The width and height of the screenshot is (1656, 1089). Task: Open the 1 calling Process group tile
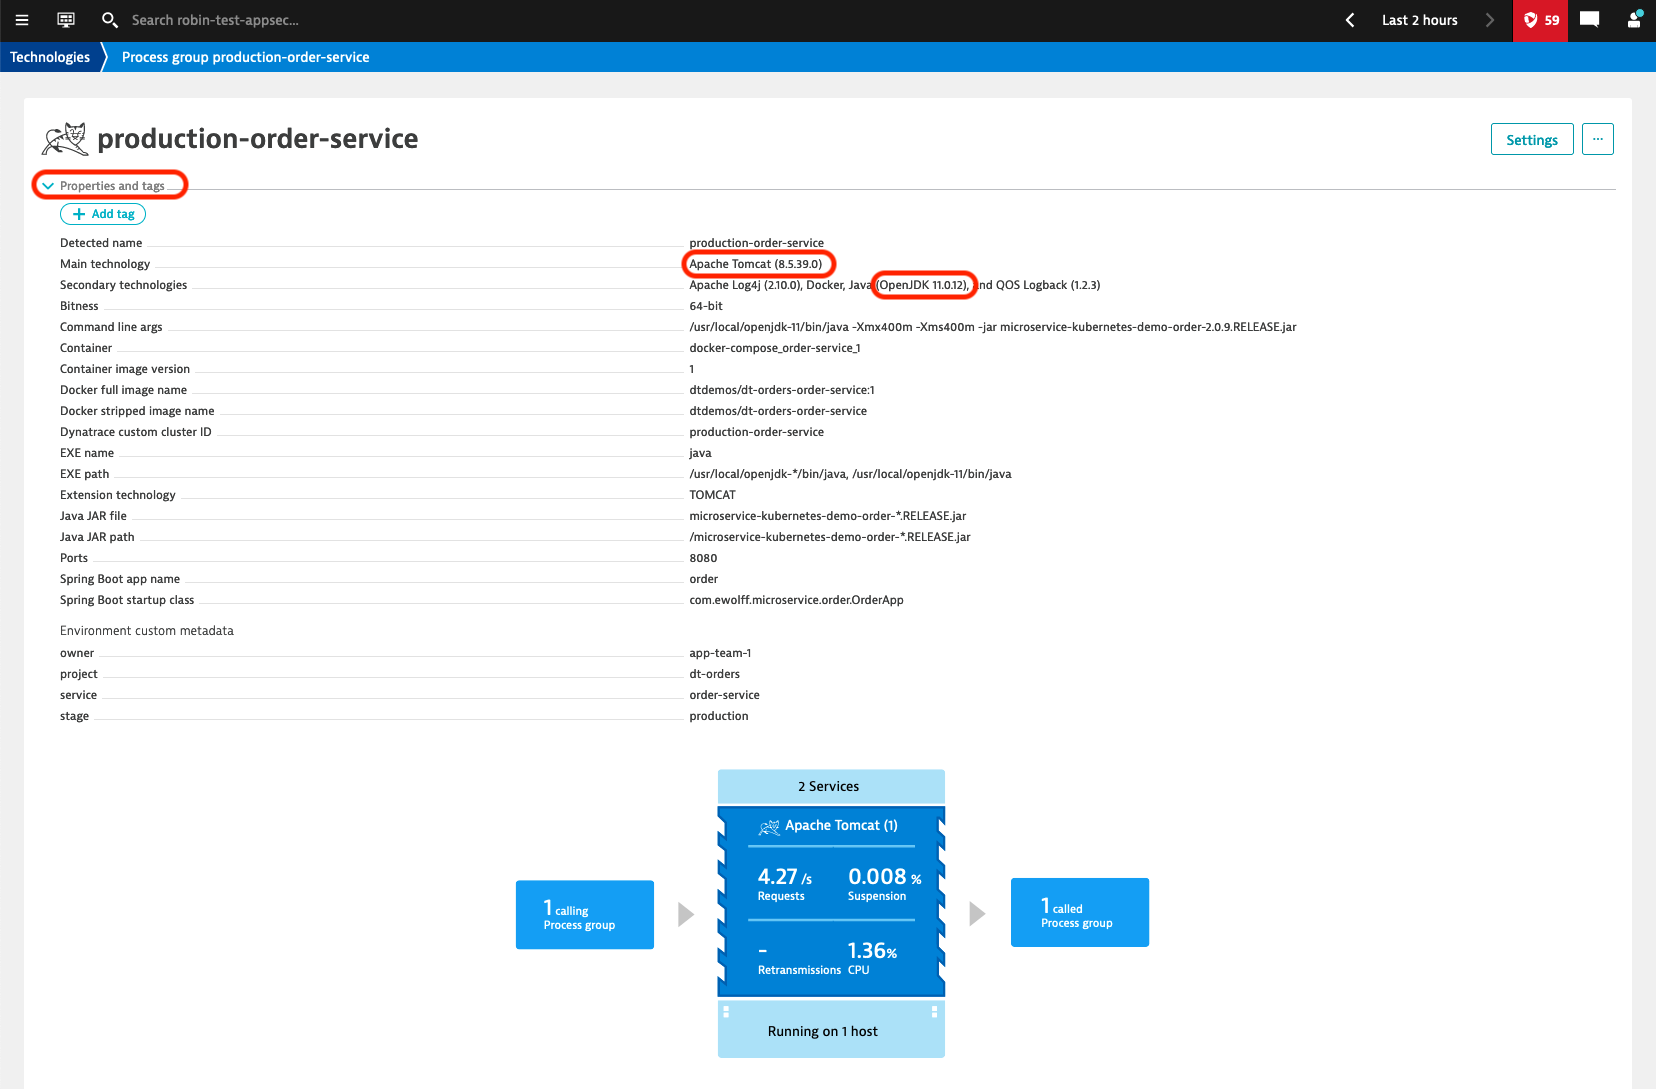[584, 914]
